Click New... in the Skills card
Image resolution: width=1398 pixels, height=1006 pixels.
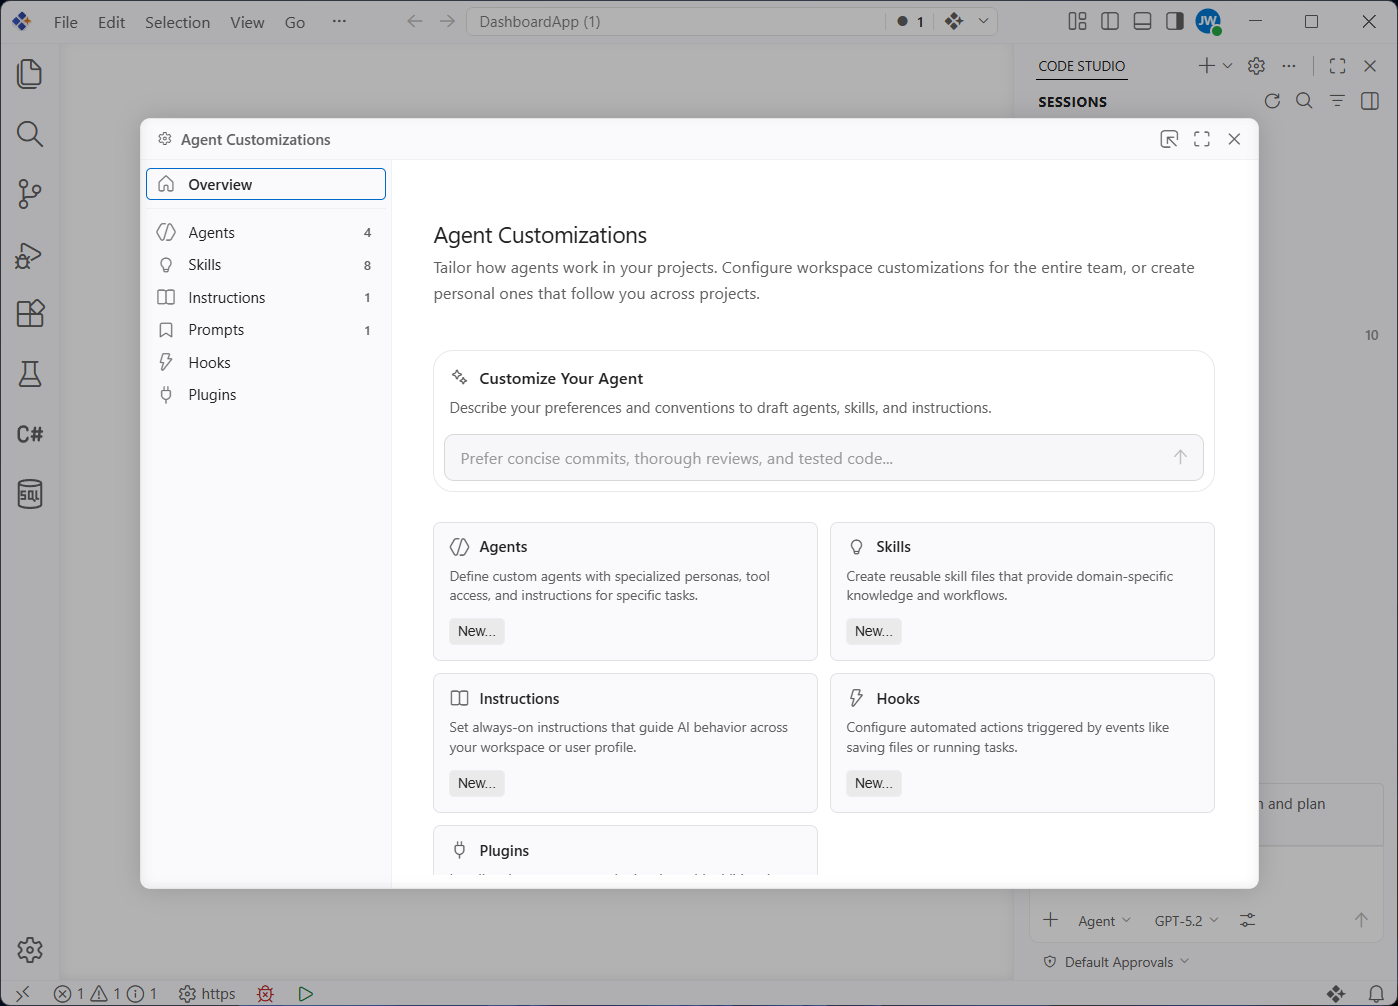click(874, 631)
